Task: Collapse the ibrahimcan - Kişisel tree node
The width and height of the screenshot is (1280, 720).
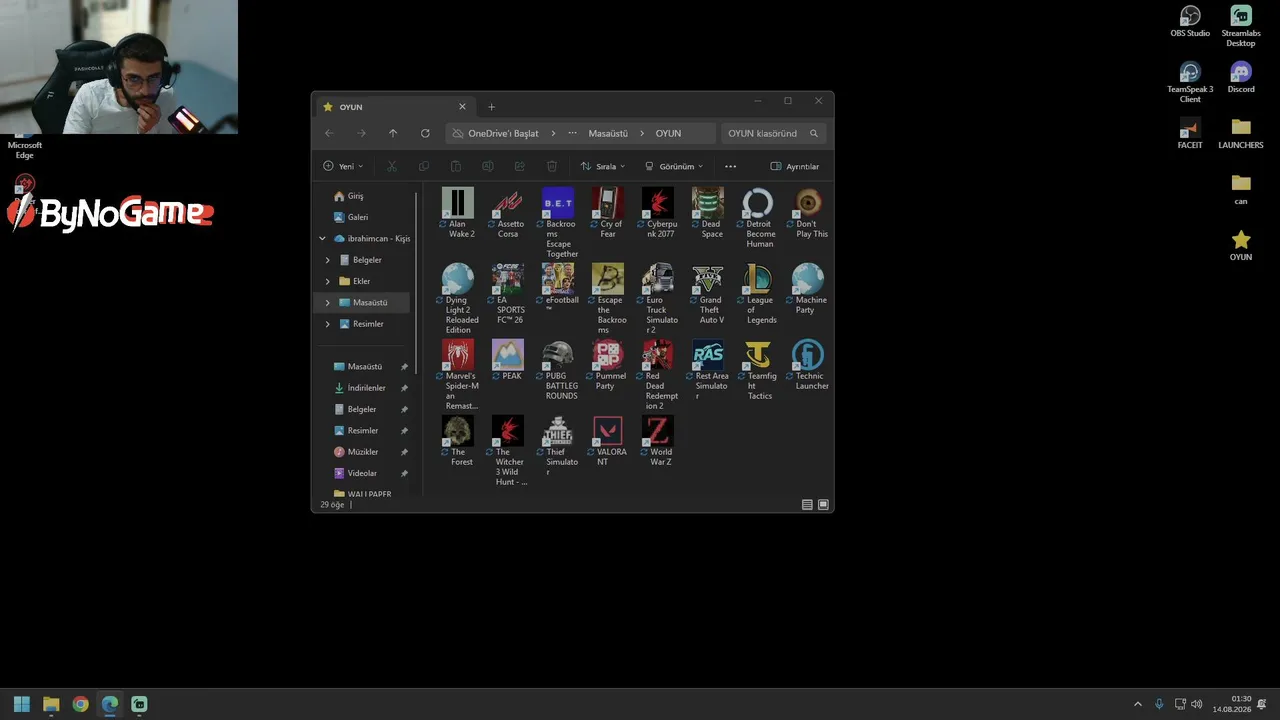Action: pyautogui.click(x=322, y=239)
